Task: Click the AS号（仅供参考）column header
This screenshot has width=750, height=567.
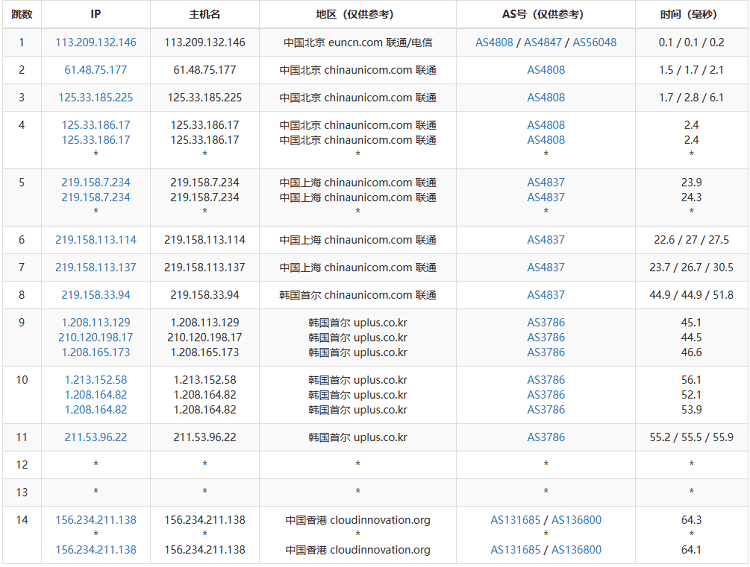Action: coord(546,14)
